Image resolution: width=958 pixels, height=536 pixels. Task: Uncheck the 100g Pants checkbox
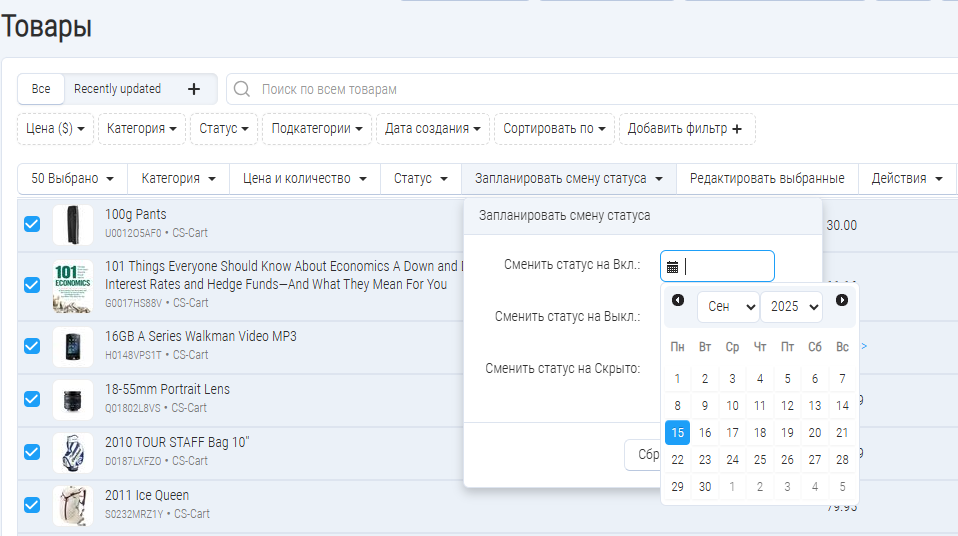[x=32, y=224]
